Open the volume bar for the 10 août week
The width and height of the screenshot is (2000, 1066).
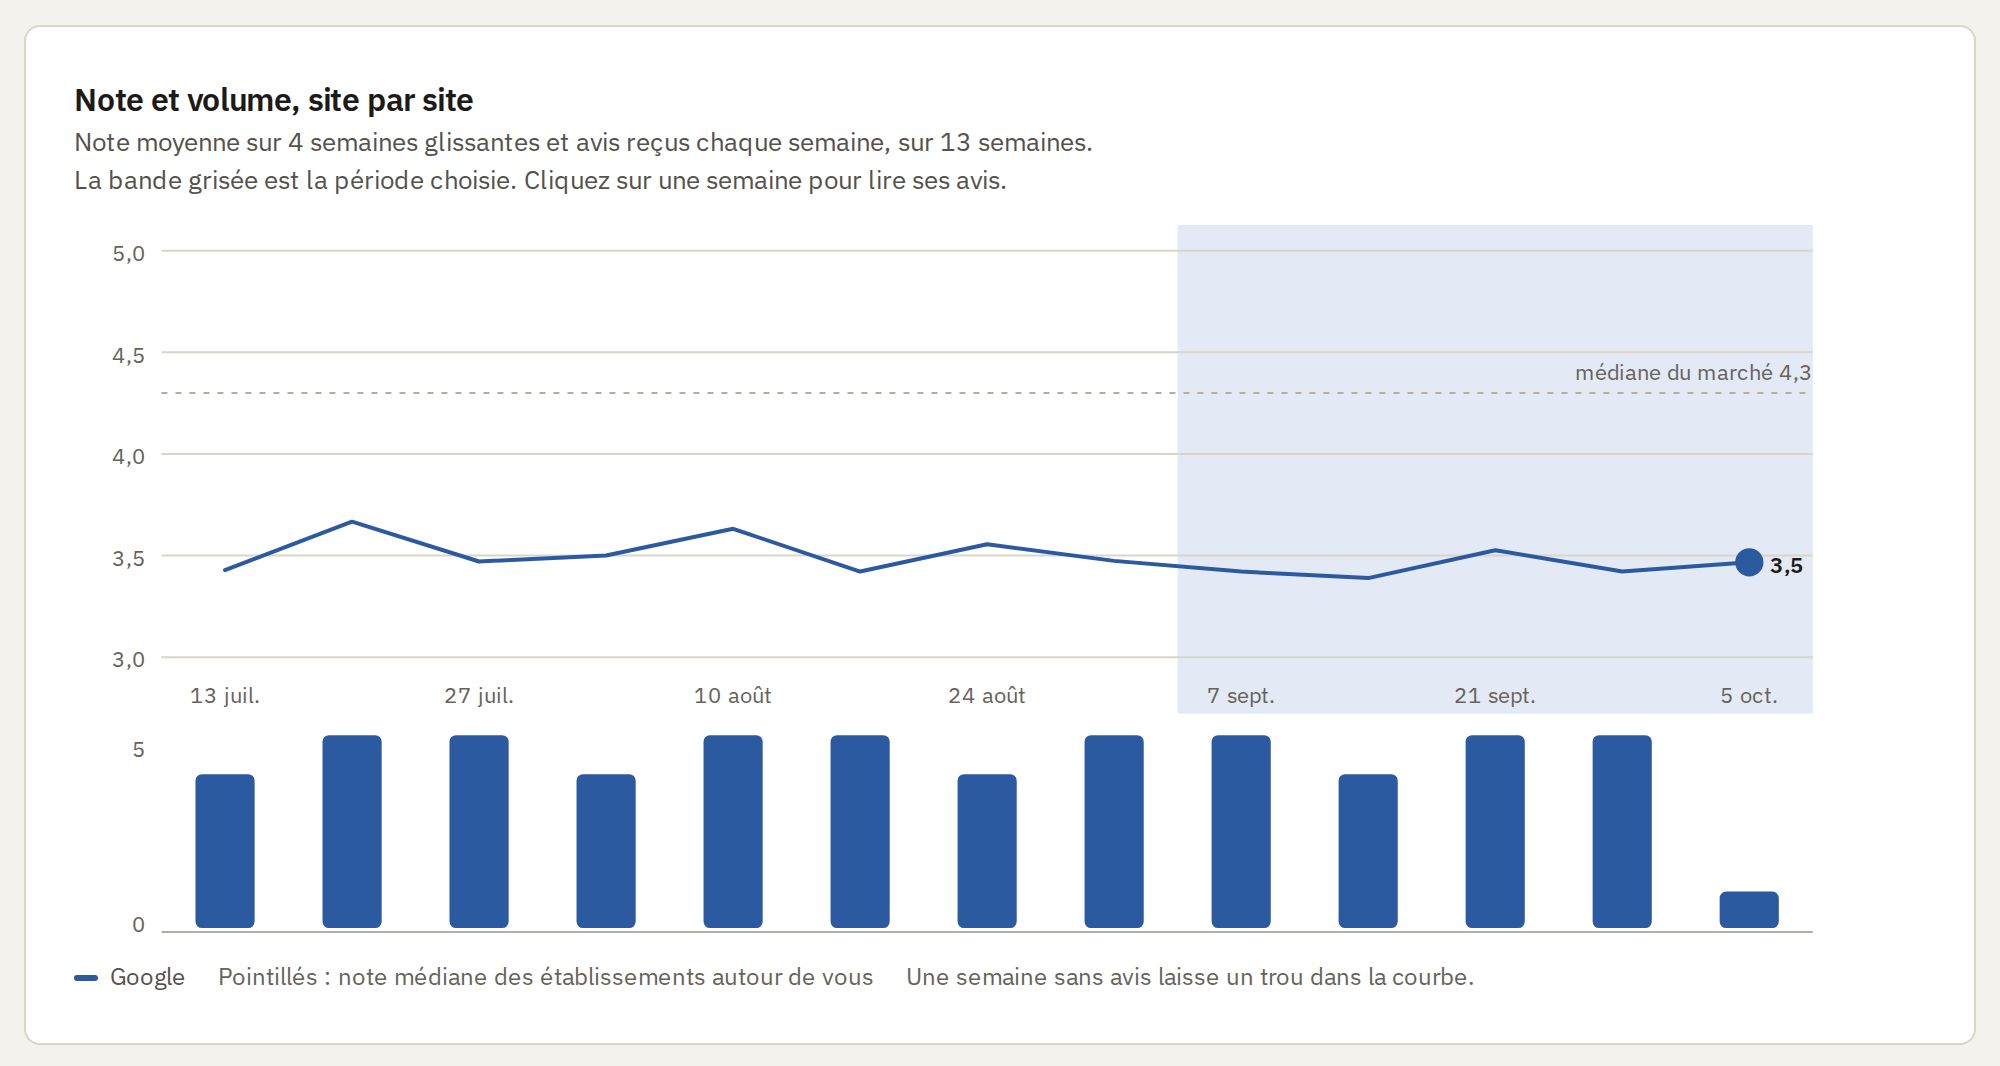click(x=733, y=832)
